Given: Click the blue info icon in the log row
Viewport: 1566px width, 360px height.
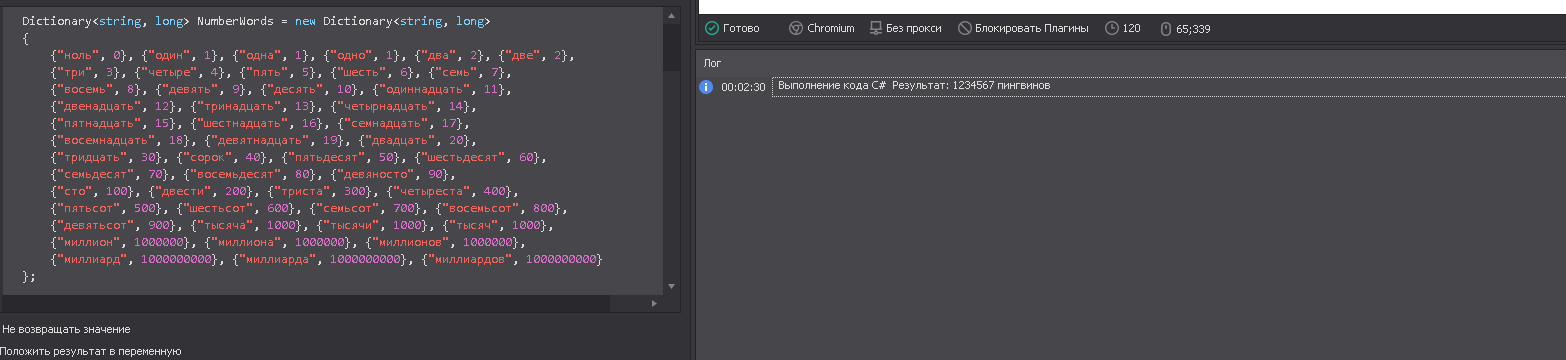Looking at the screenshot, I should (706, 87).
